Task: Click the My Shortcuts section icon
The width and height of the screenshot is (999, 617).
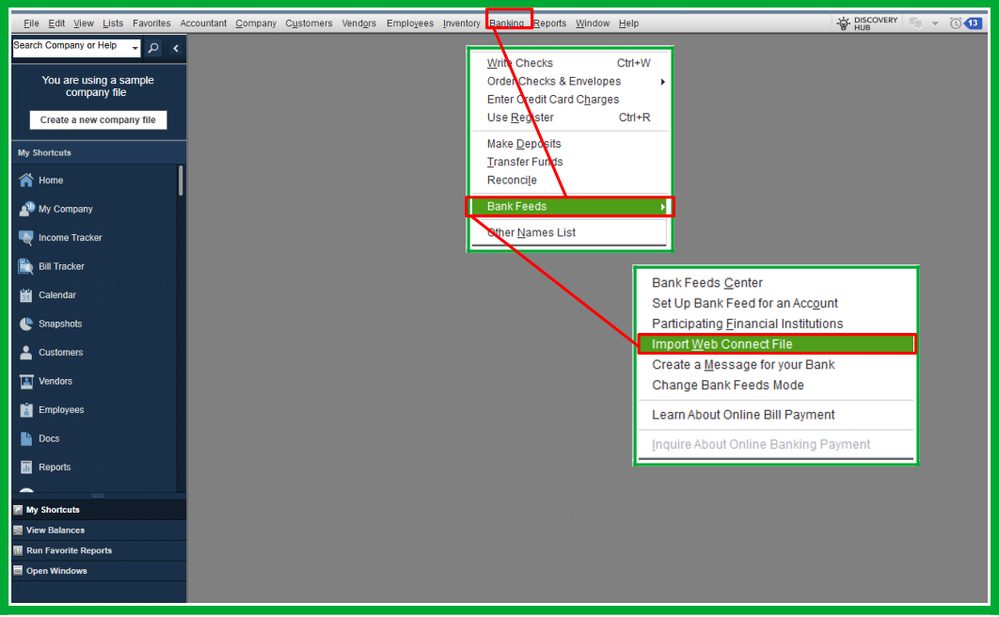Action: click(18, 510)
